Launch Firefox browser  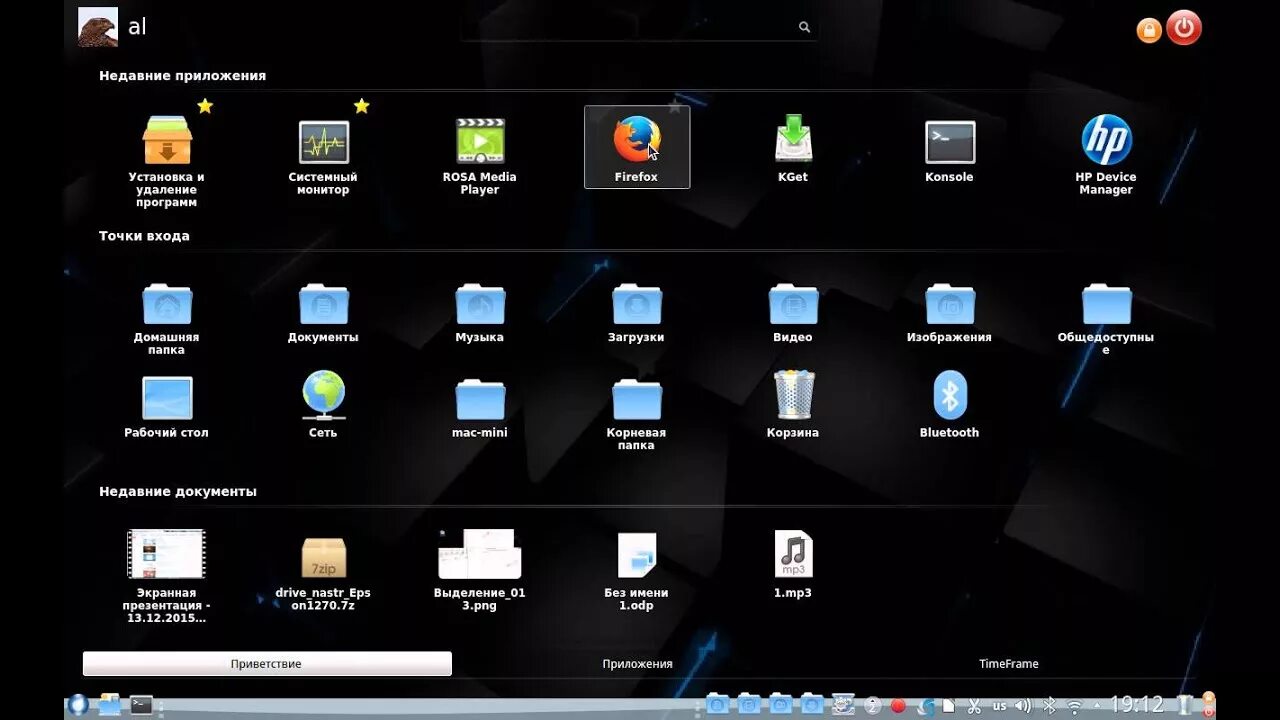[637, 147]
